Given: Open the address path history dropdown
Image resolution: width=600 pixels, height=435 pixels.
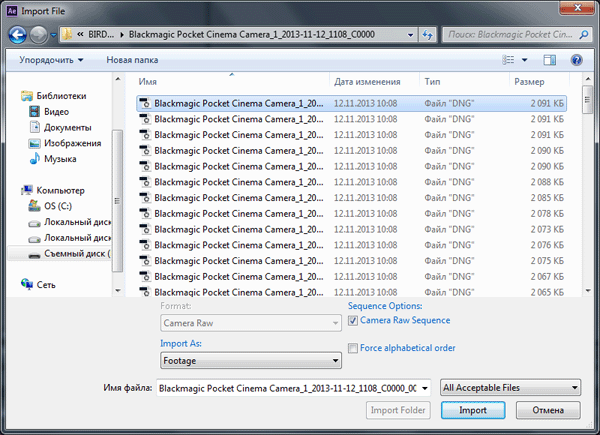Looking at the screenshot, I should tap(411, 35).
